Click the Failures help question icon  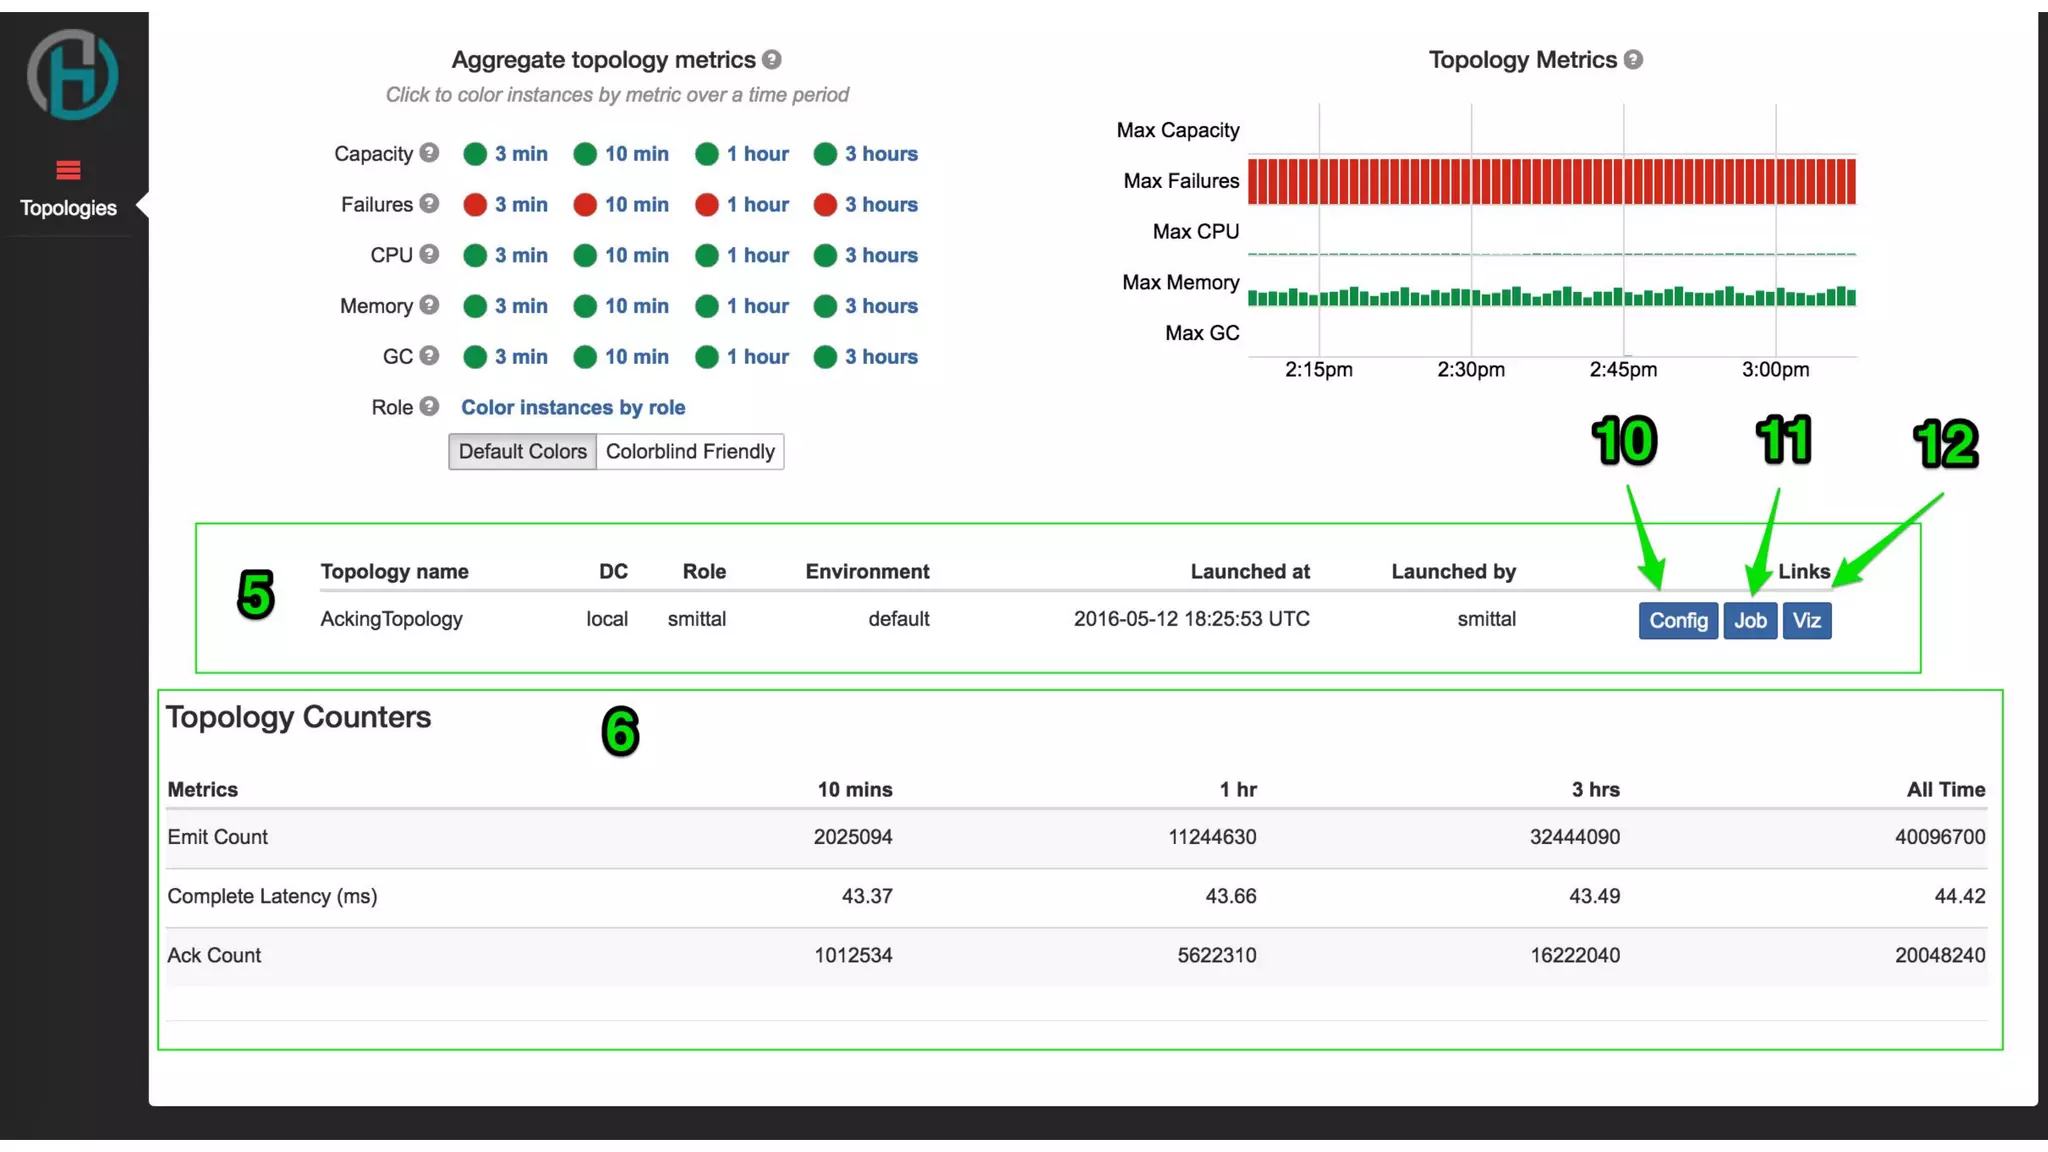pos(429,204)
